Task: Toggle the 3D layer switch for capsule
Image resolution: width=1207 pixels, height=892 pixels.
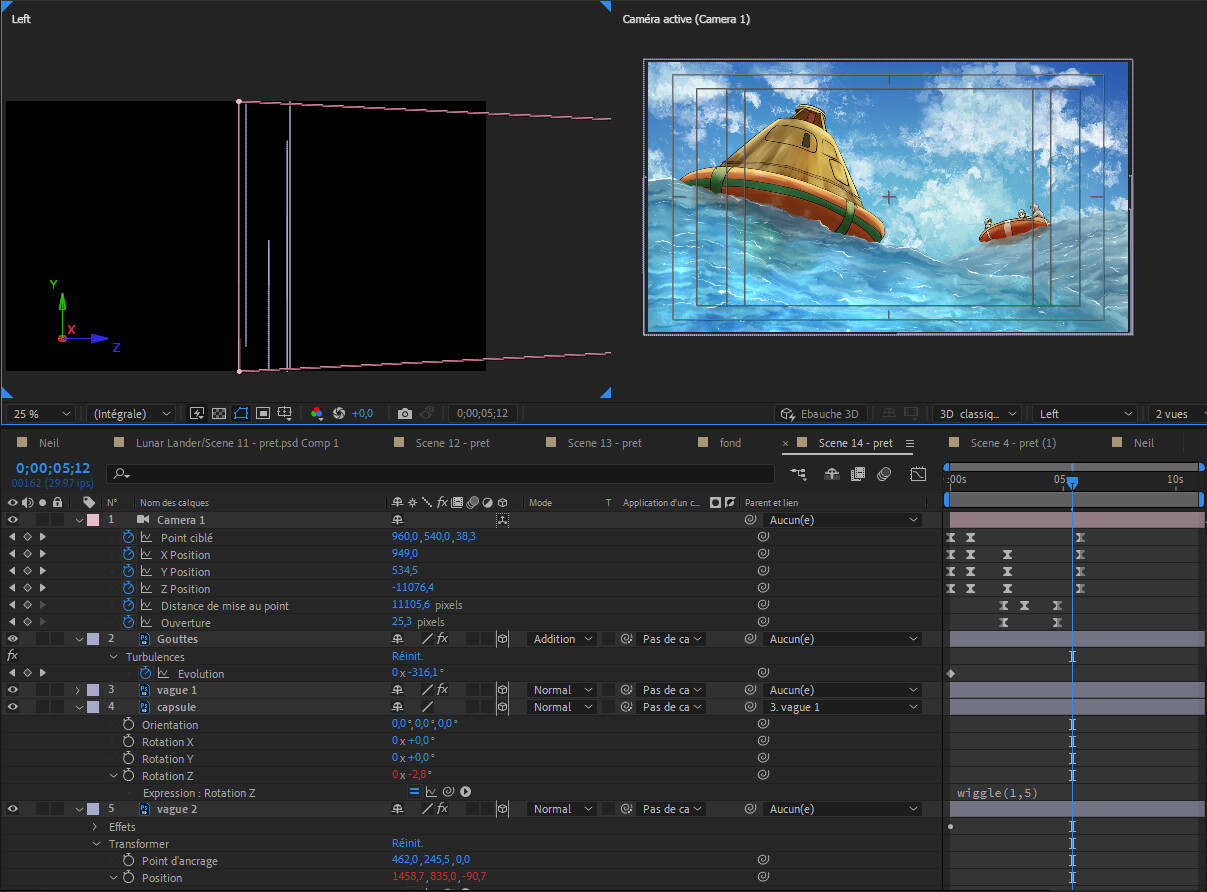Action: click(502, 707)
